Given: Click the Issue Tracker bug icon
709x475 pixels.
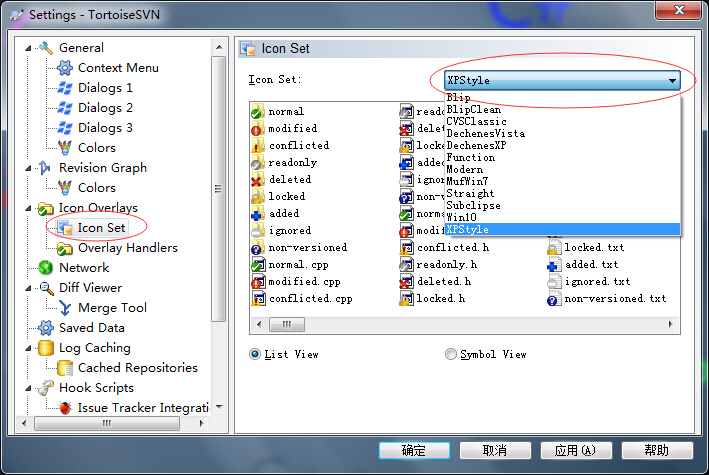Looking at the screenshot, I should [x=65, y=408].
